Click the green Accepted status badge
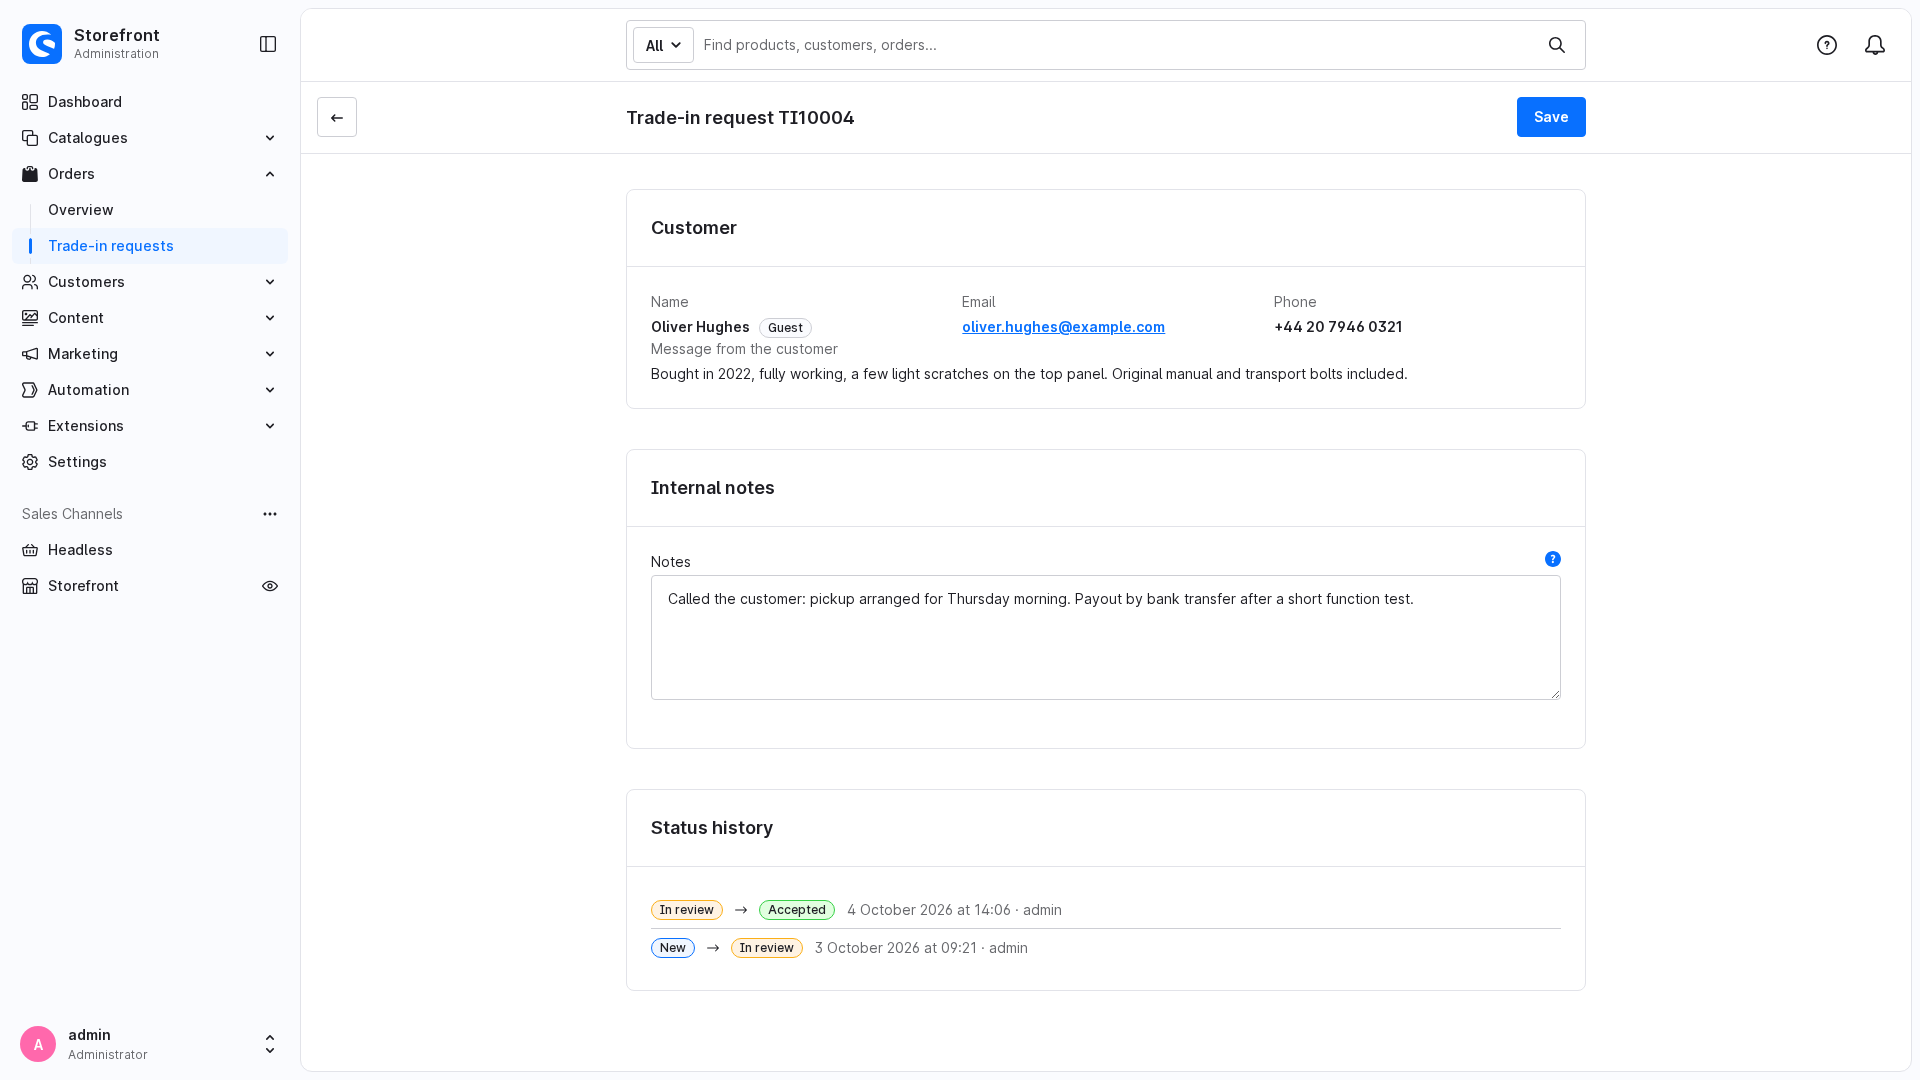1920x1080 pixels. click(797, 910)
